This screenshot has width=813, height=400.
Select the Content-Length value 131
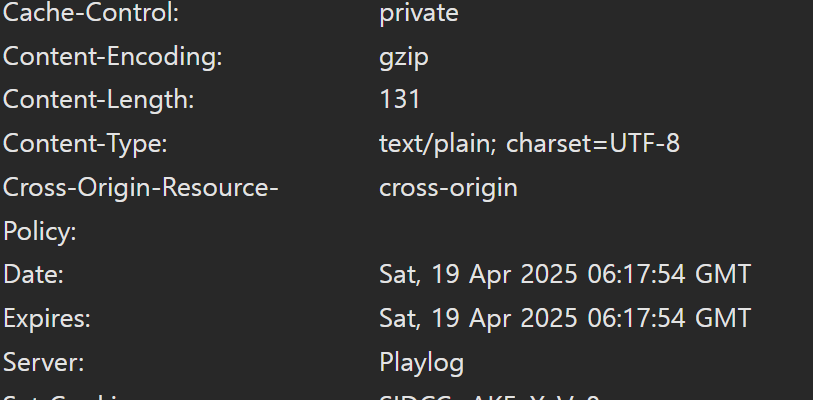click(400, 100)
